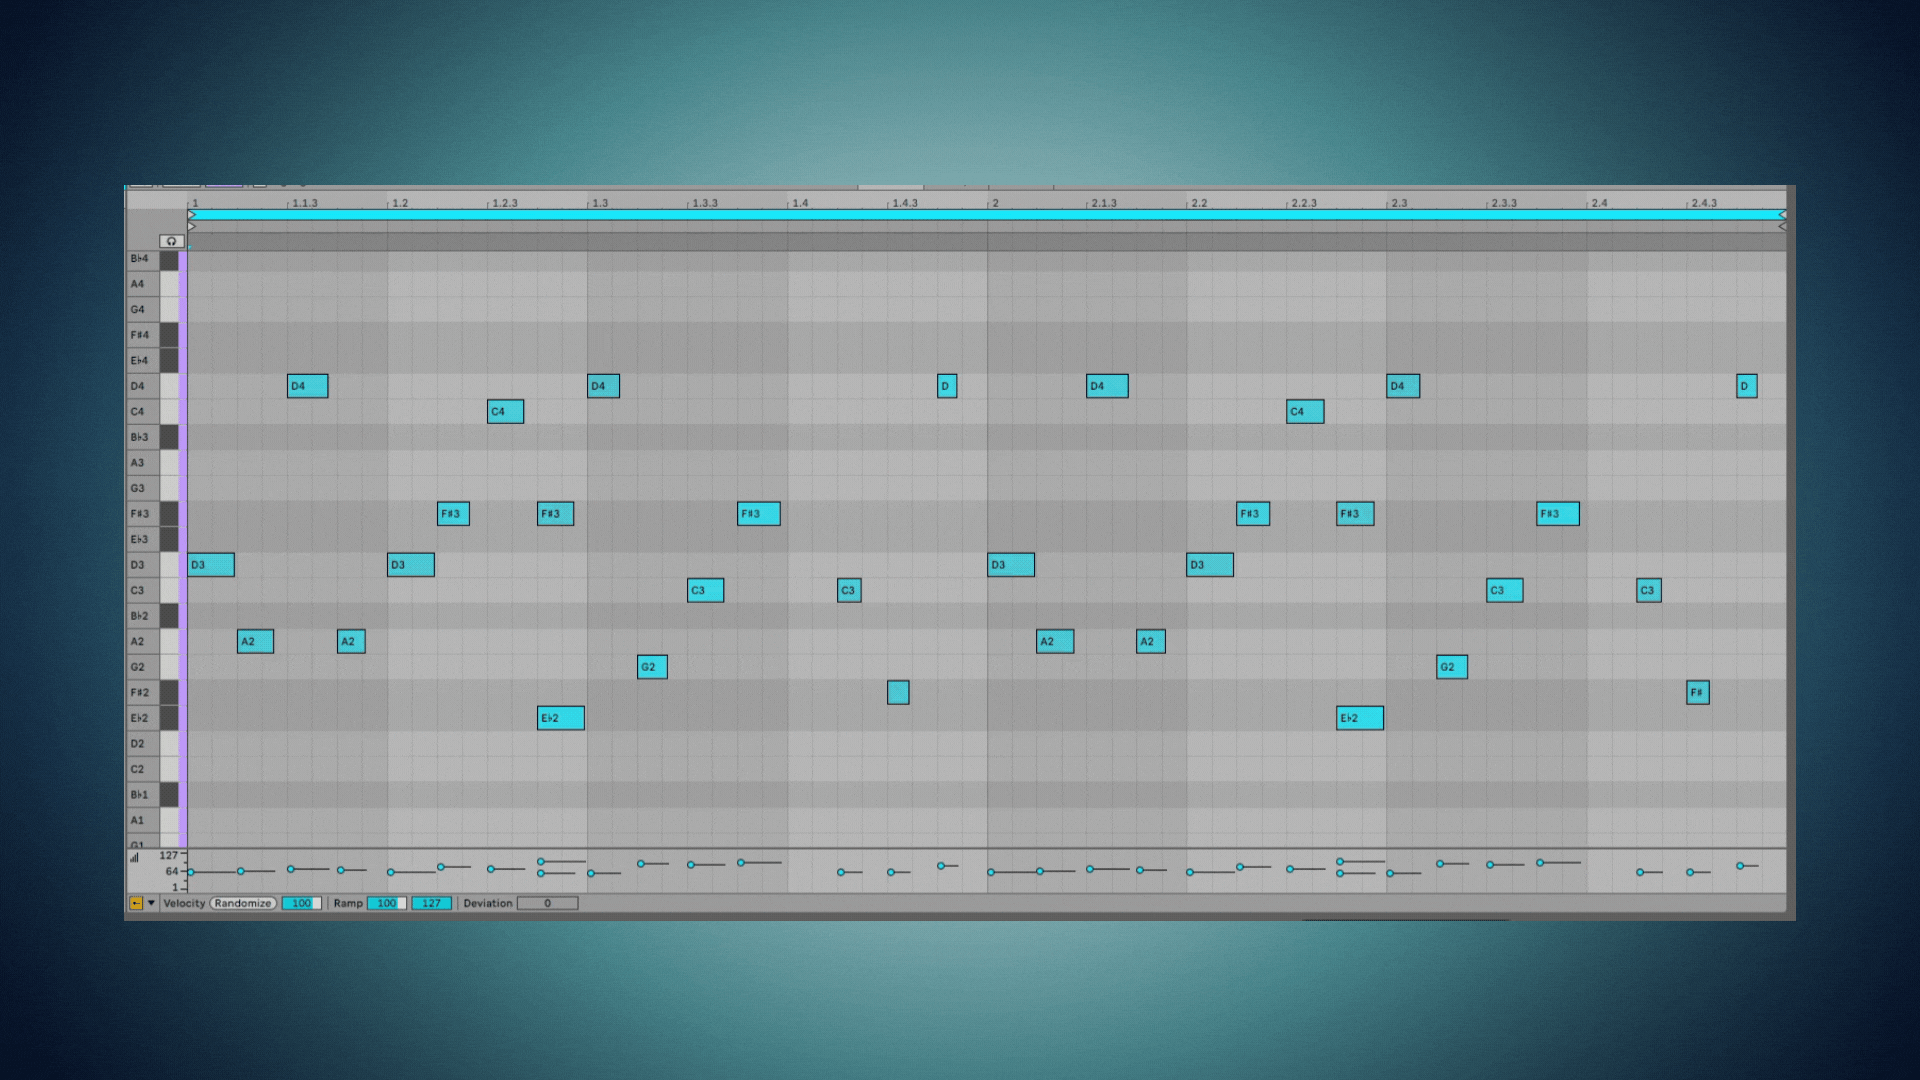Click the clip start marker triangle
This screenshot has height=1080, width=1920.
[x=191, y=226]
